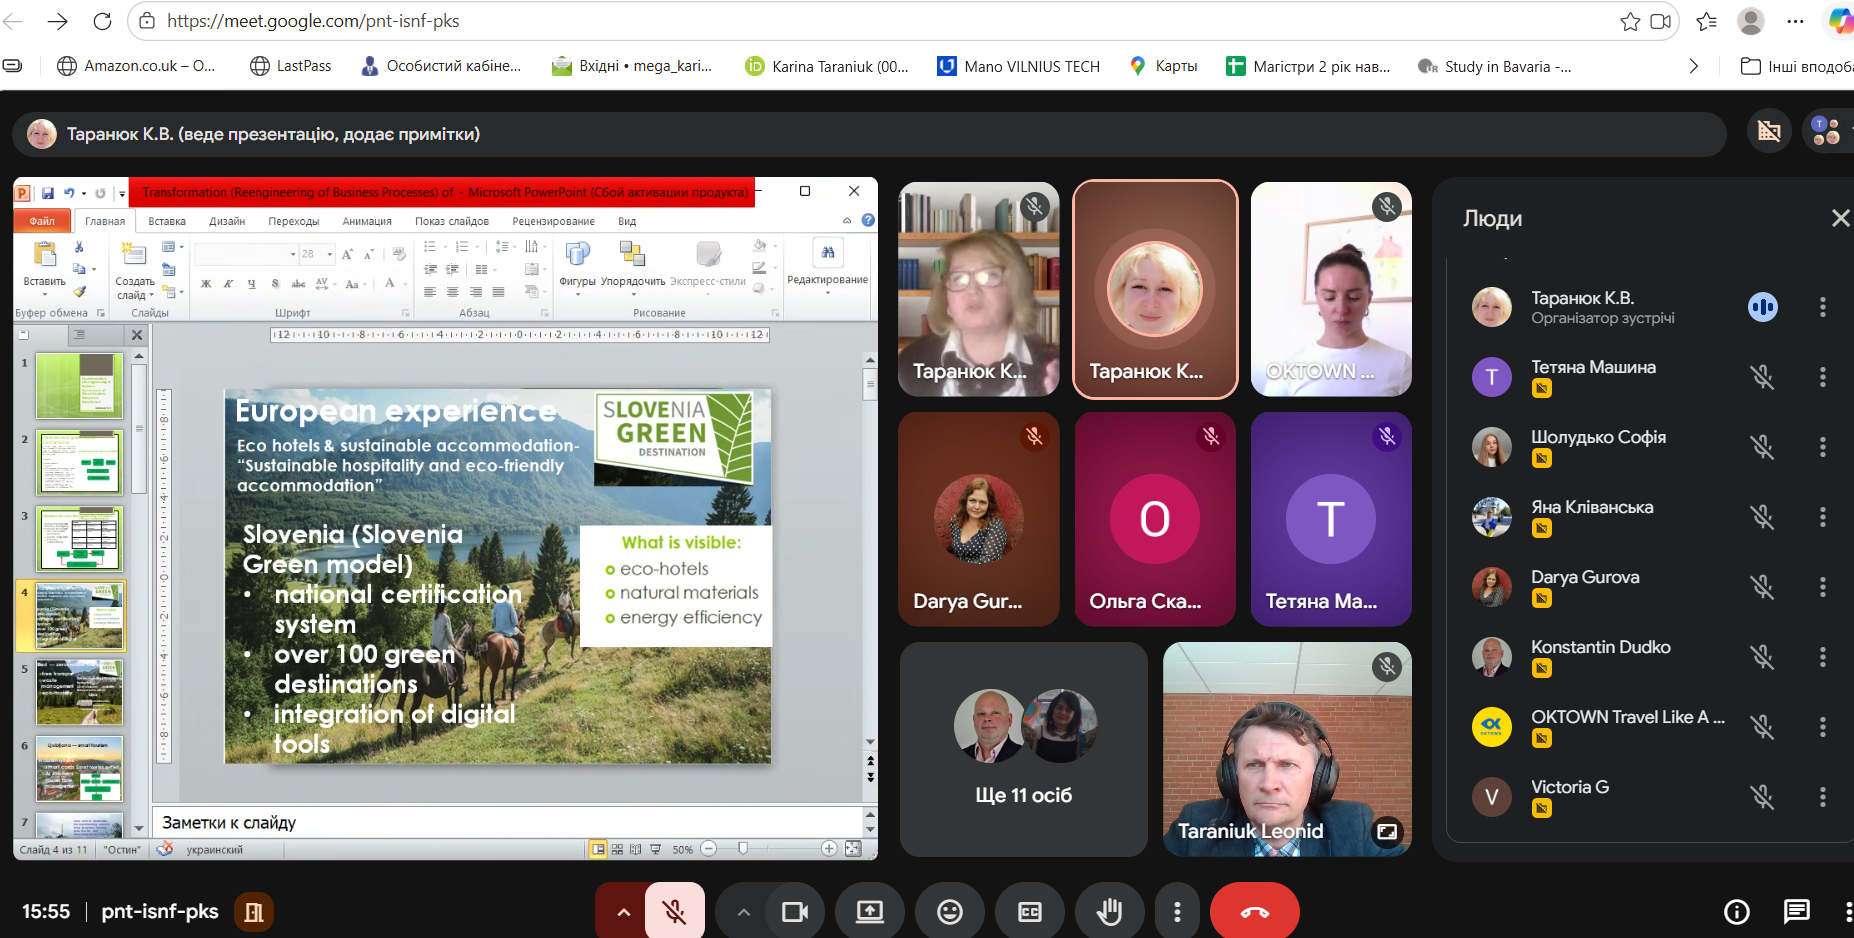Open more actions for Konstantin Dudko

(1822, 657)
